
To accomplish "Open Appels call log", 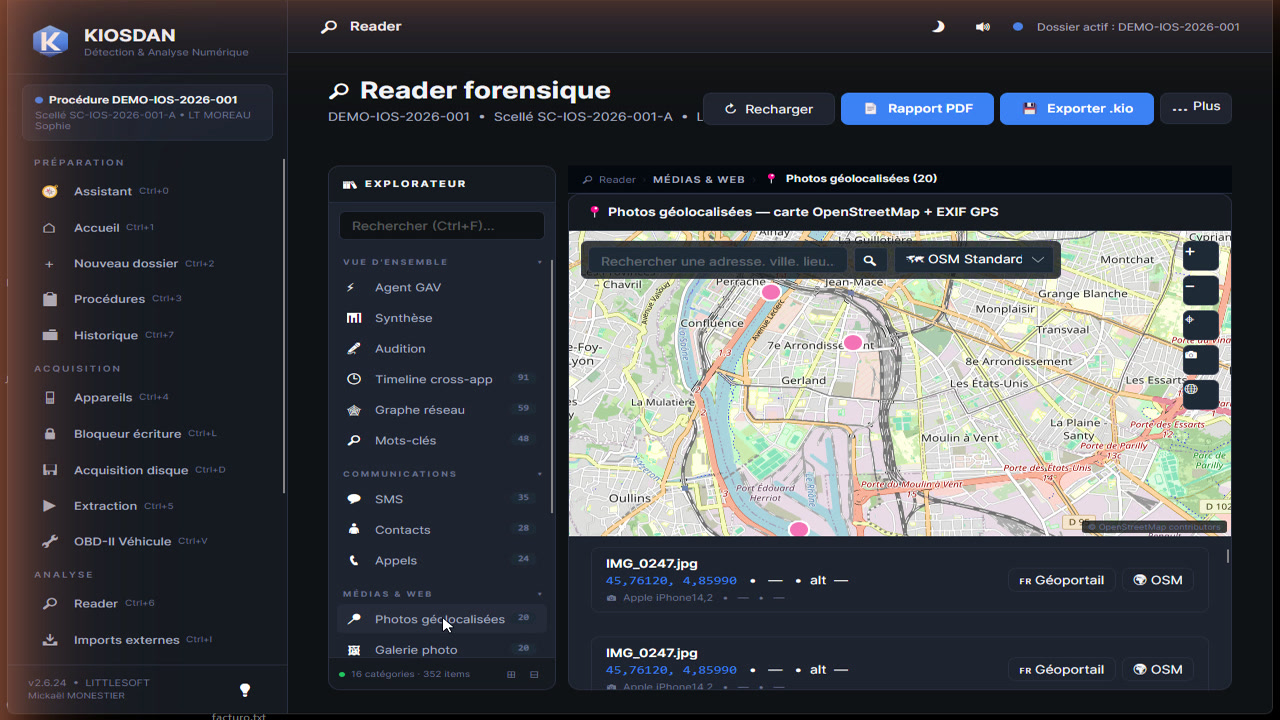I will point(440,561).
